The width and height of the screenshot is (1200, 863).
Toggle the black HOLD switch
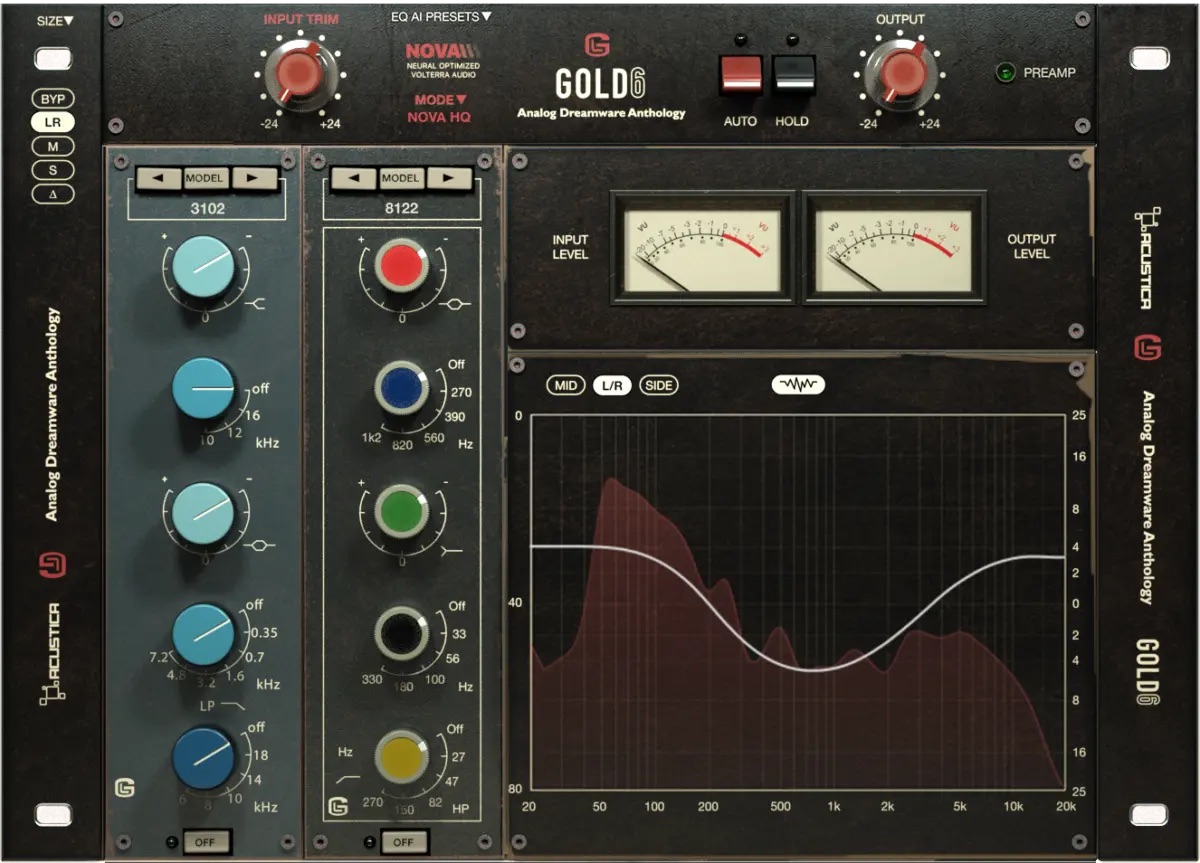(794, 75)
